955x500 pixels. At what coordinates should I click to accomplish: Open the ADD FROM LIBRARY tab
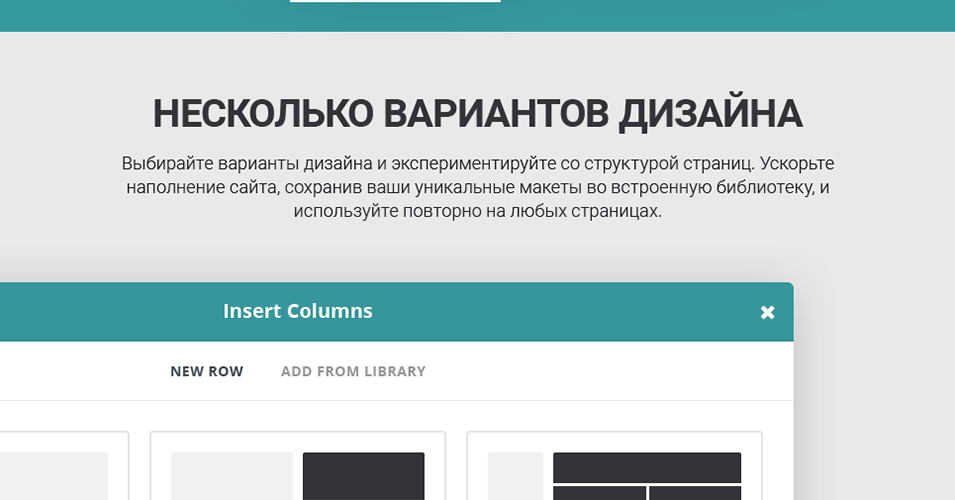353,371
